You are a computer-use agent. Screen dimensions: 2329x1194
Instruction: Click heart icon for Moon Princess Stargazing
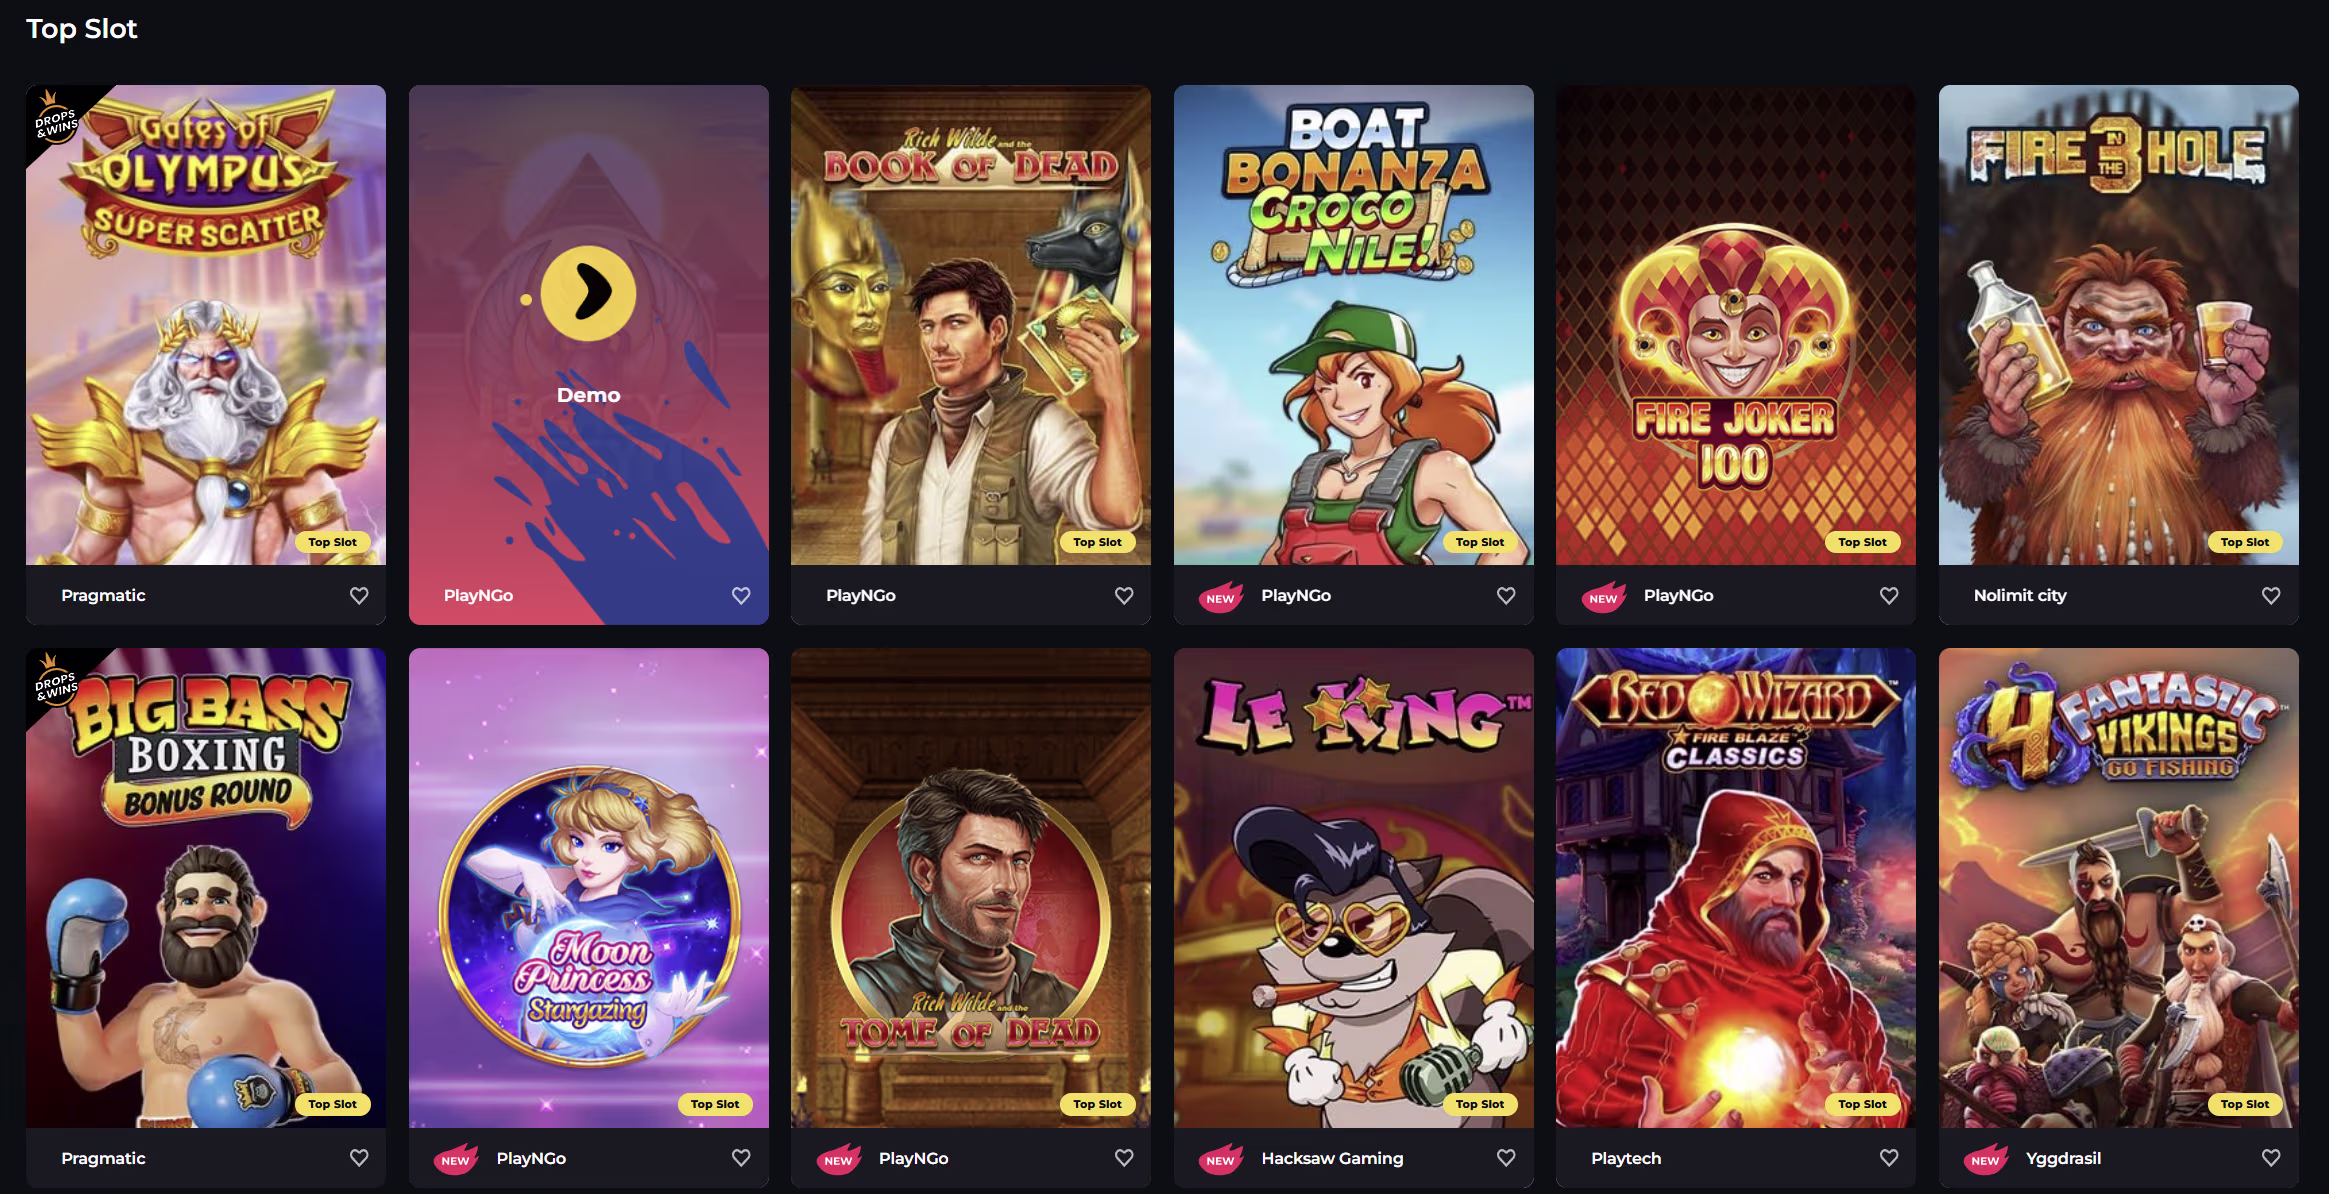(741, 1158)
